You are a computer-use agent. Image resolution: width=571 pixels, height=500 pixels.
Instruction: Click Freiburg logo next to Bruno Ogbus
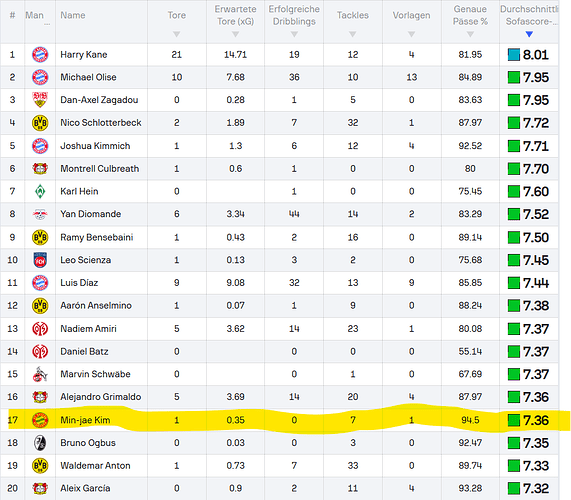point(40,443)
